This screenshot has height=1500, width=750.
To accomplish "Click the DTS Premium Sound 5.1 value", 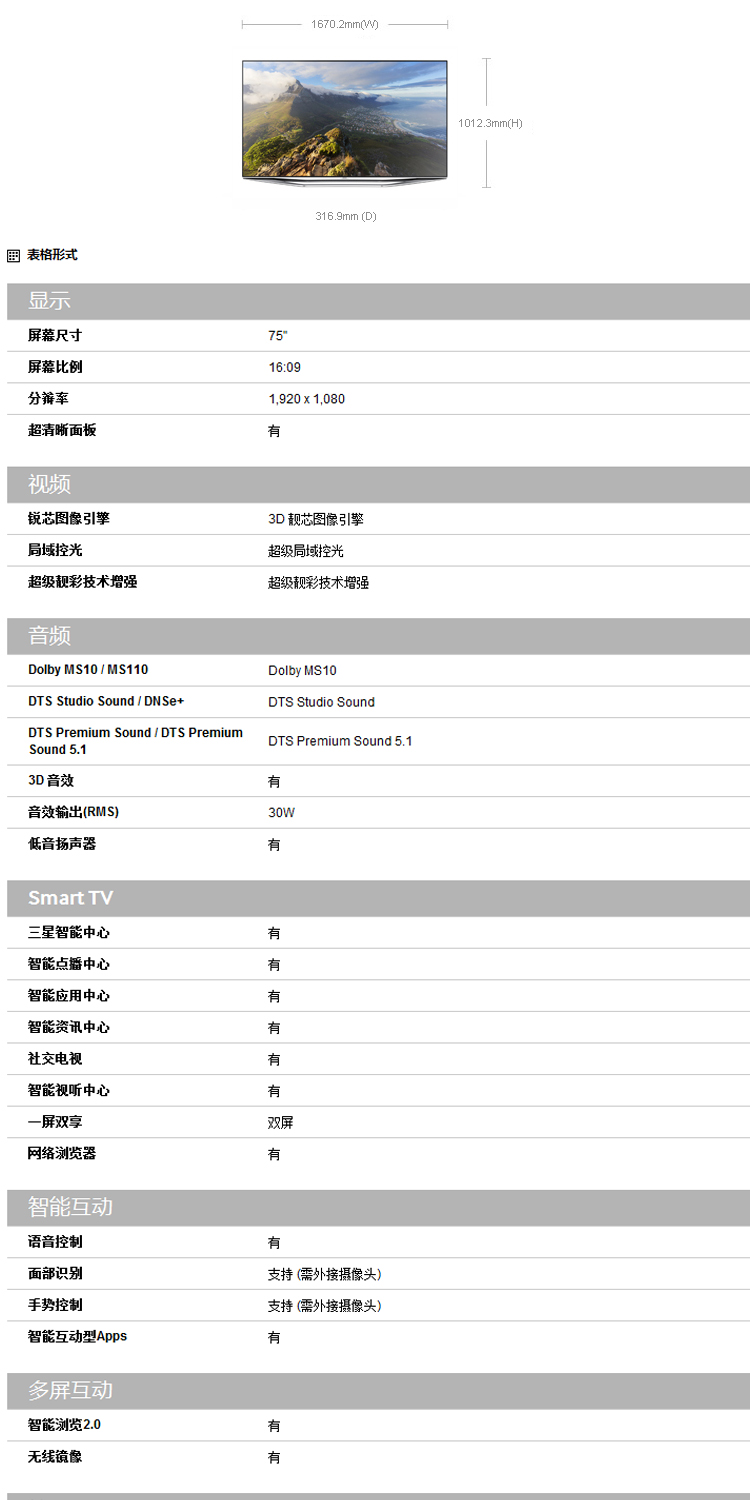I will pyautogui.click(x=340, y=741).
